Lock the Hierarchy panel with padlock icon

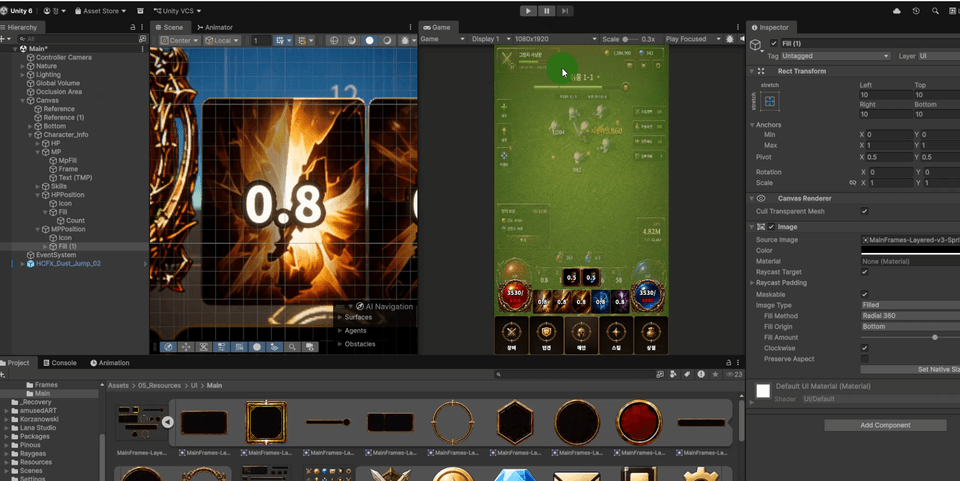(133, 27)
